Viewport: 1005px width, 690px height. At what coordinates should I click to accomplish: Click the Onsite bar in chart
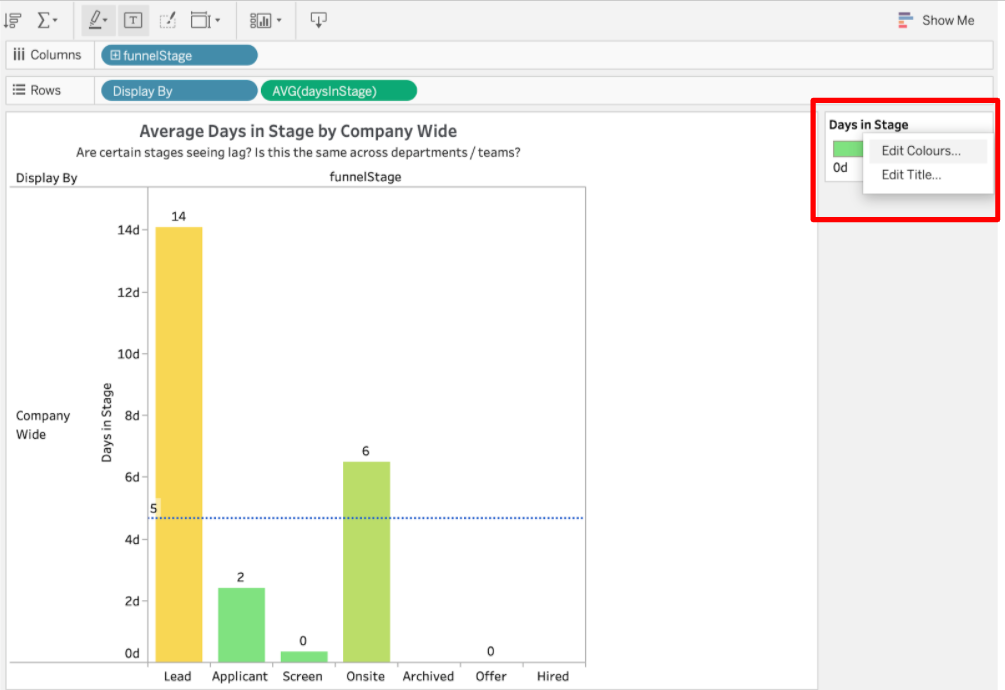tap(366, 560)
